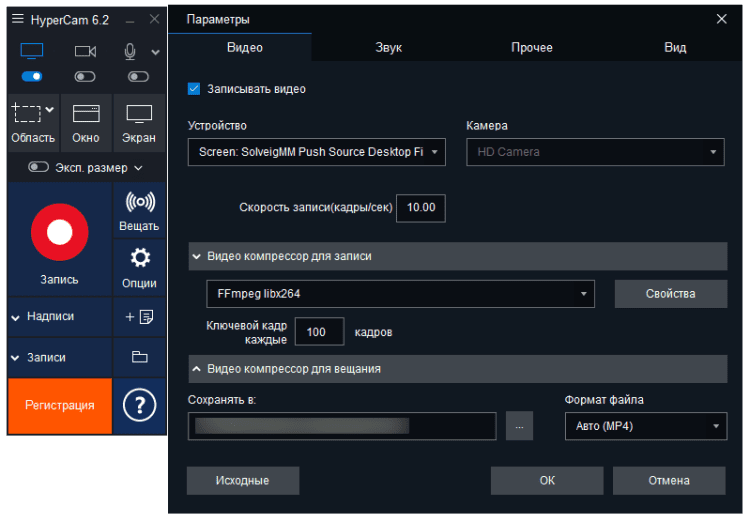Click the key frame 100 field
Image resolution: width=750 pixels, height=522 pixels.
[x=320, y=332]
